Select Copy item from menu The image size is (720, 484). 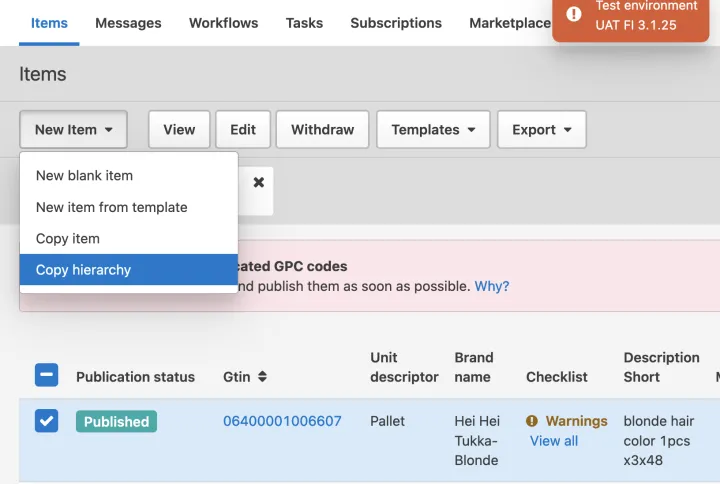pyautogui.click(x=68, y=239)
